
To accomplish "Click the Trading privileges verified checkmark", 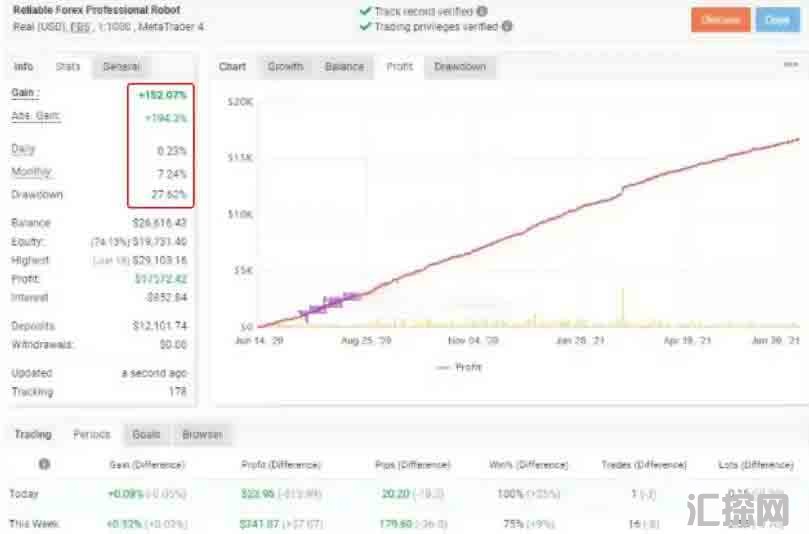I will (365, 27).
